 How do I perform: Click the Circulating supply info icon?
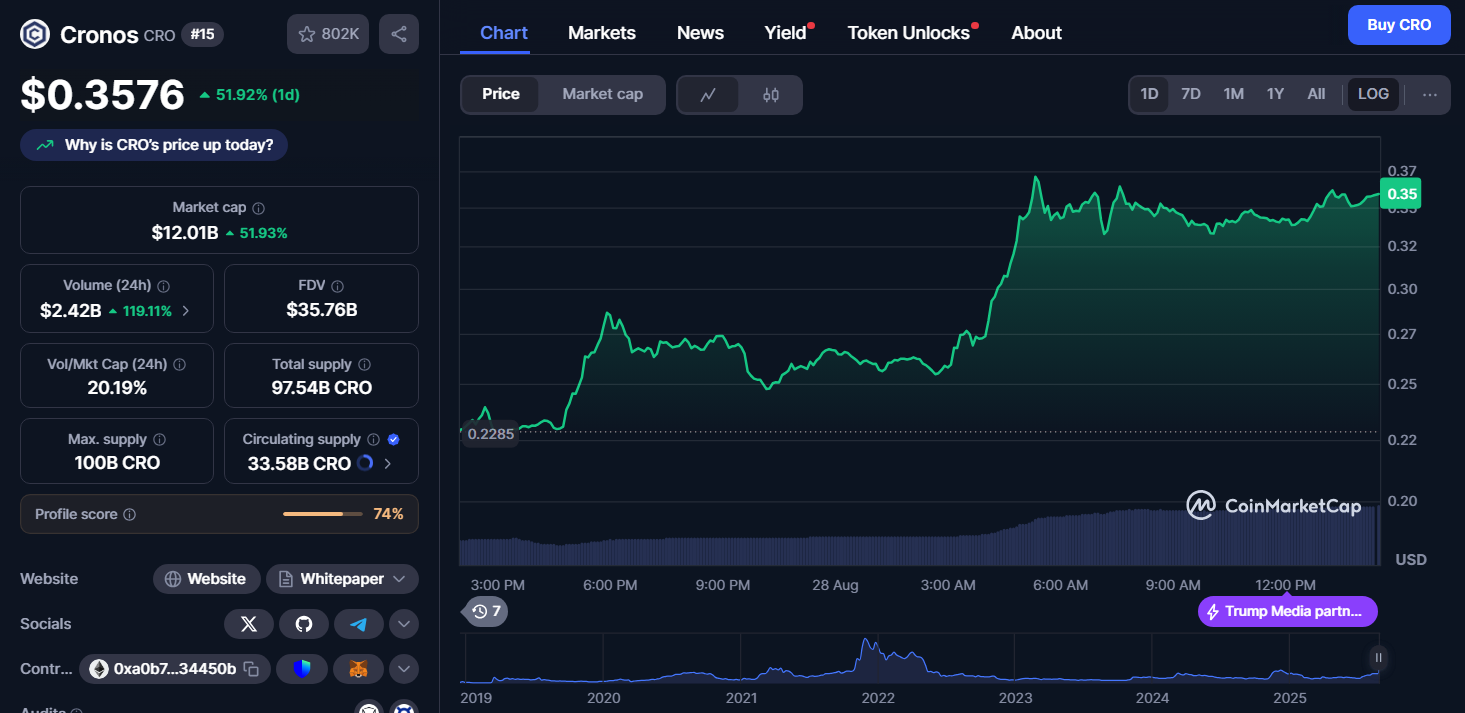coord(373,440)
